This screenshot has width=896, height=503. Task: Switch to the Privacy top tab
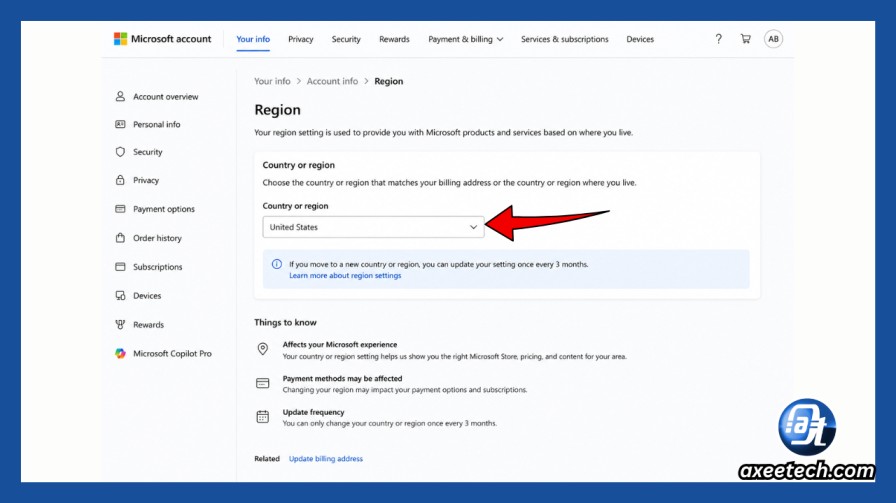coord(301,39)
